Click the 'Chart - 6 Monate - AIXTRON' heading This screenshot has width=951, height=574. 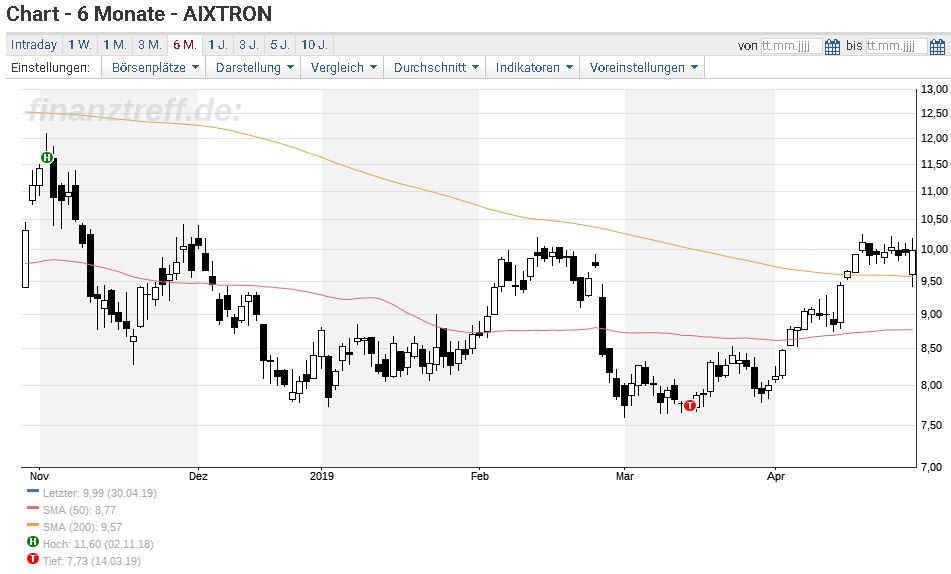click(x=139, y=14)
